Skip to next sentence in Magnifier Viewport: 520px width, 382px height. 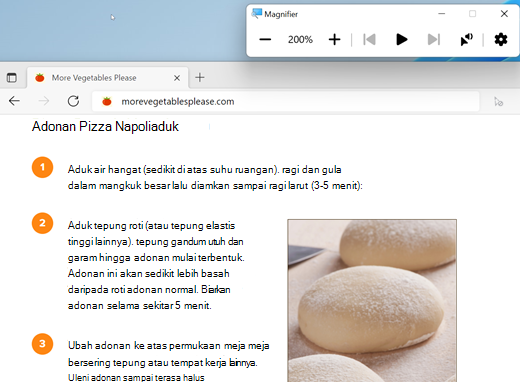click(434, 40)
